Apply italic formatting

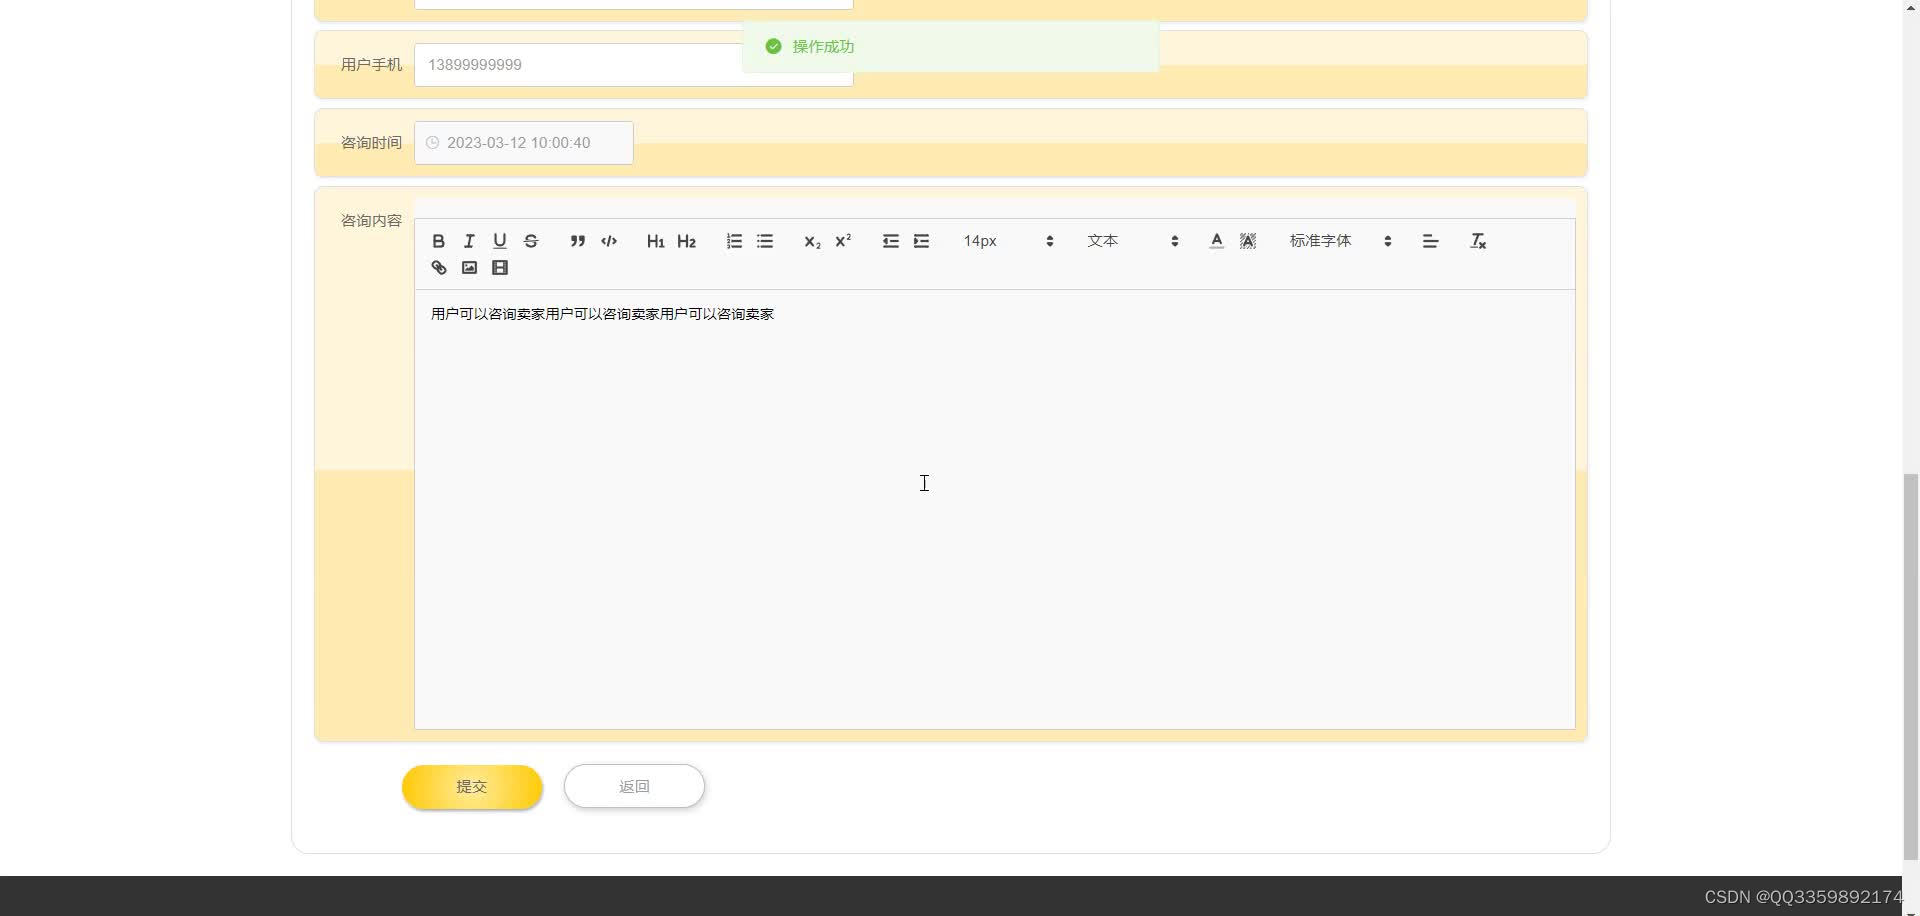tap(469, 241)
